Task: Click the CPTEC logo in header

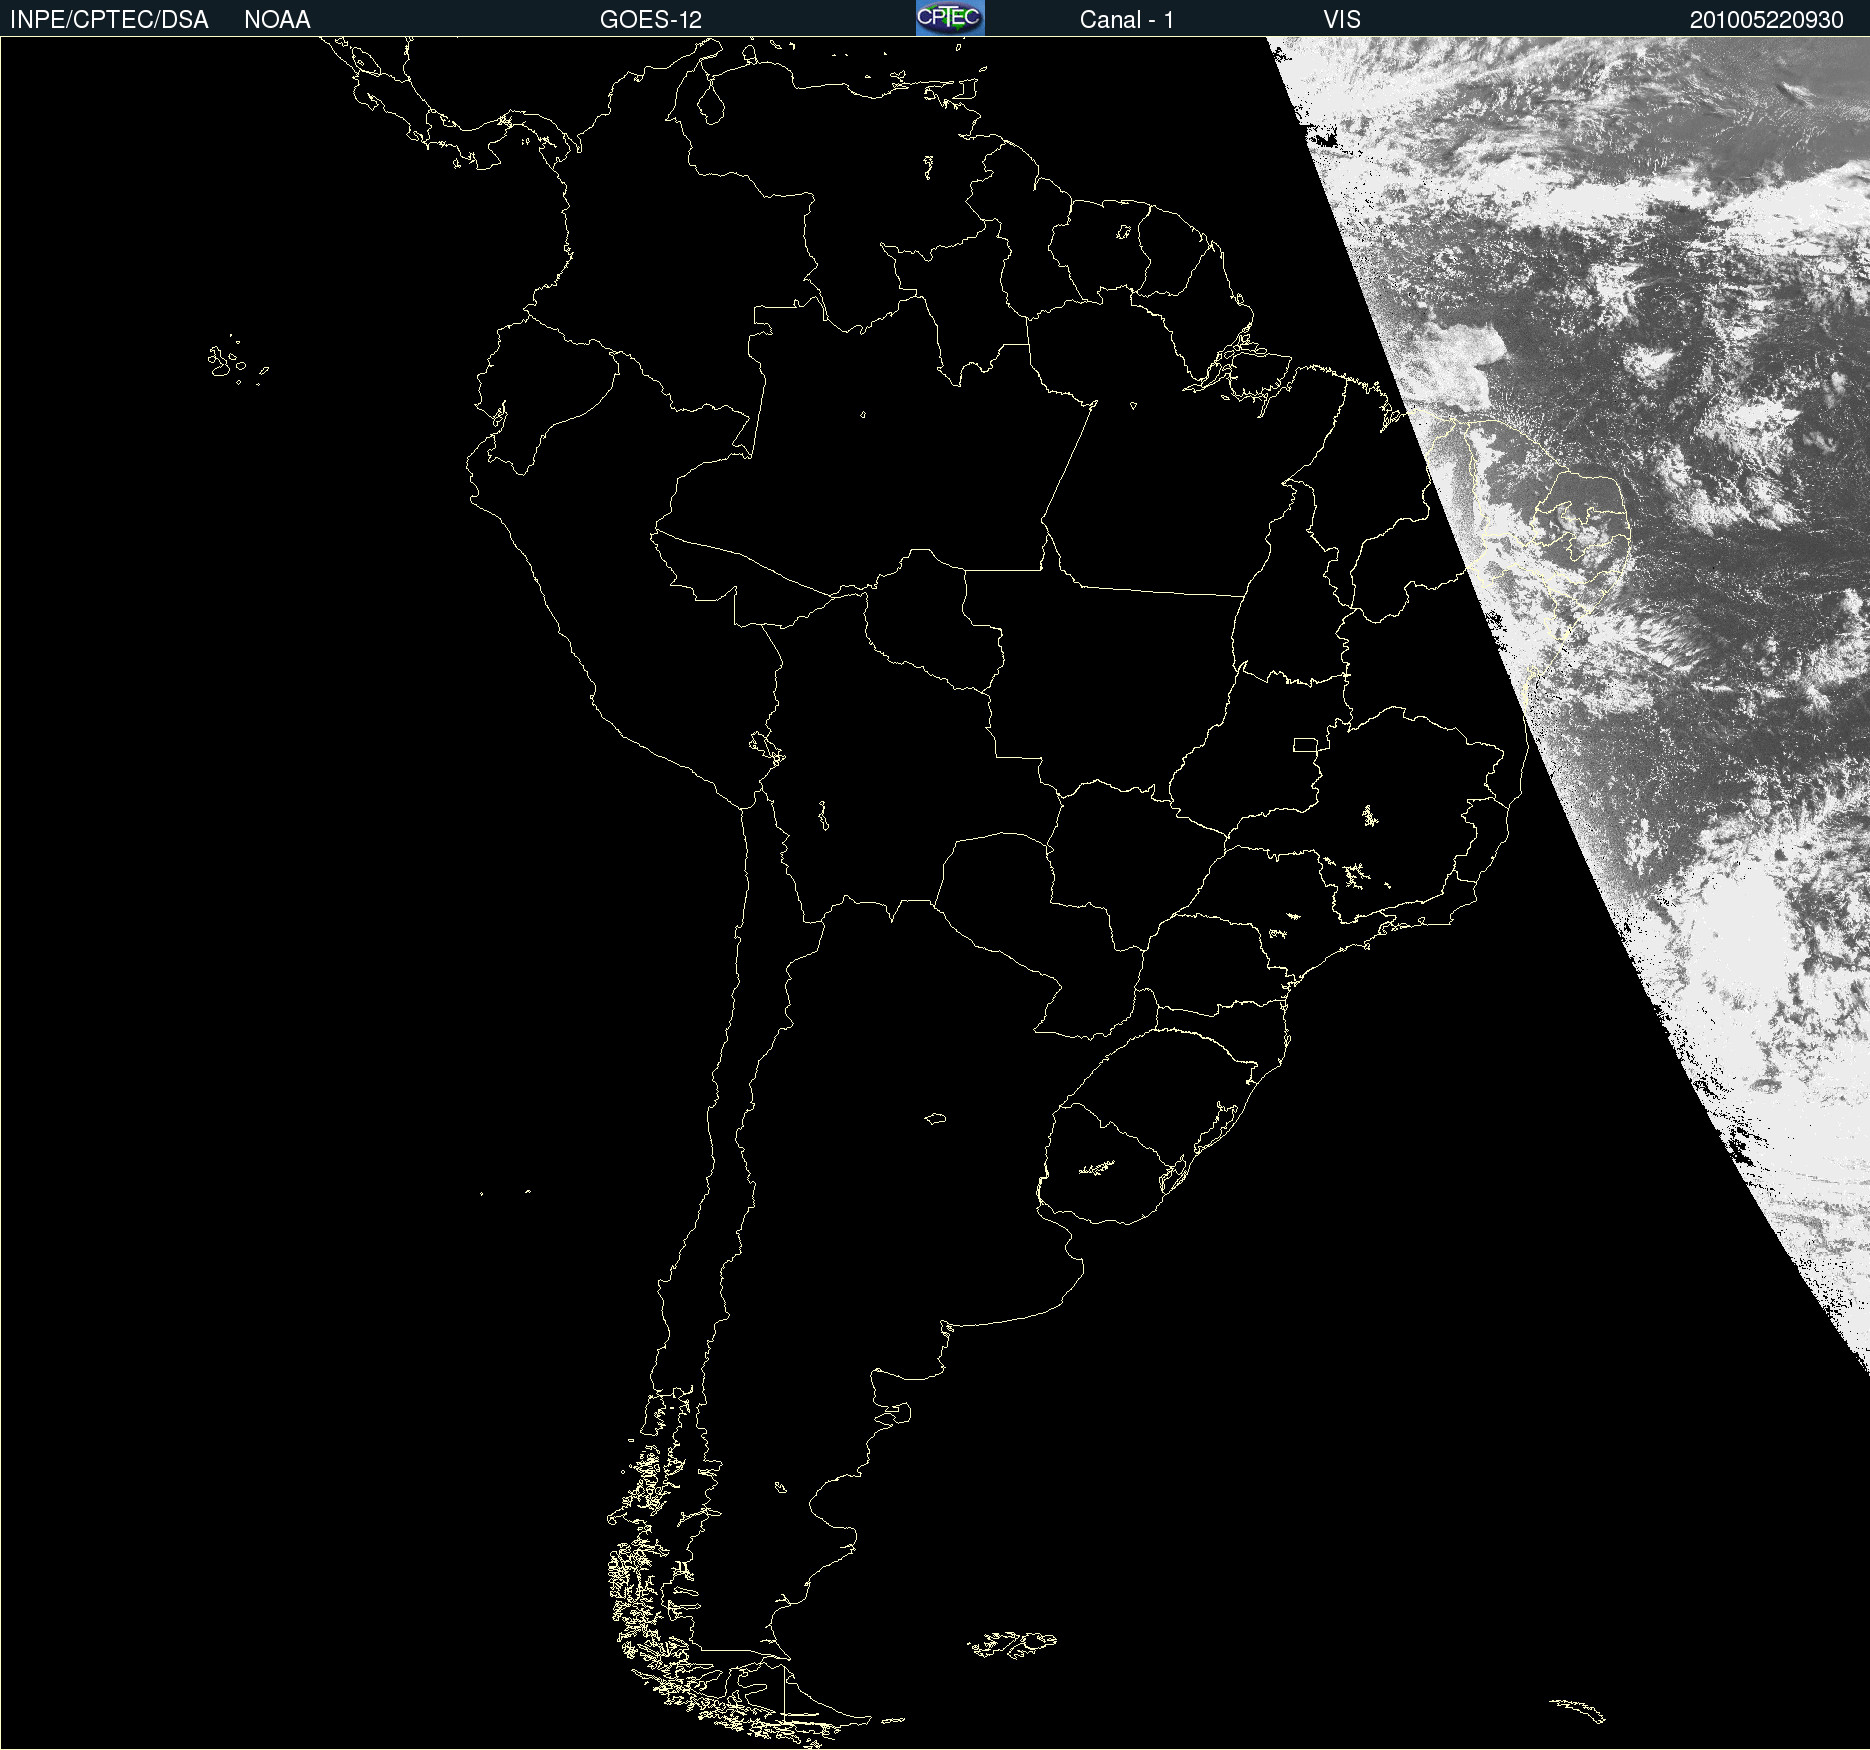Action: (950, 18)
